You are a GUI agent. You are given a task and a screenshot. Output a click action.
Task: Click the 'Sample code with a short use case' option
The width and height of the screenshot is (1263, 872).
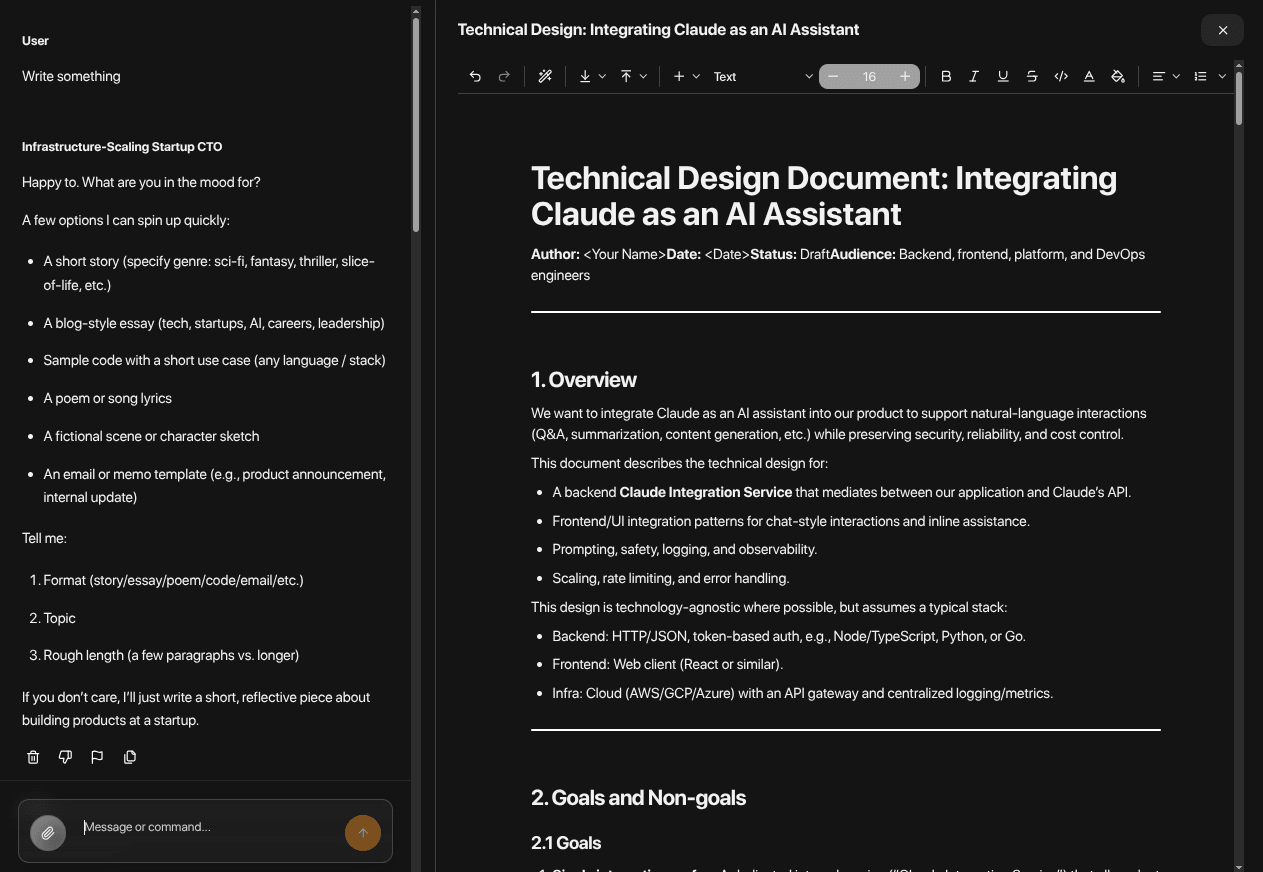tap(214, 360)
